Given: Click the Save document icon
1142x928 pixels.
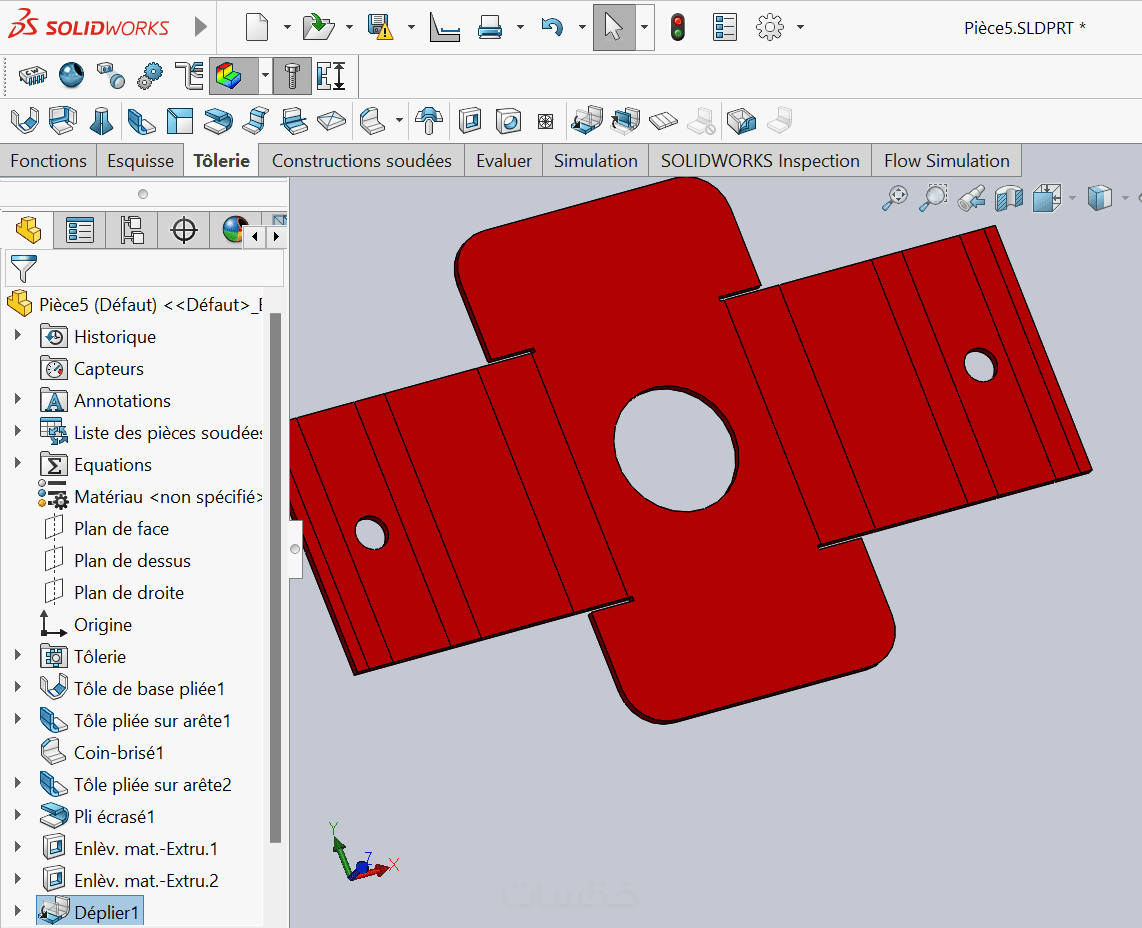Looking at the screenshot, I should point(380,27).
